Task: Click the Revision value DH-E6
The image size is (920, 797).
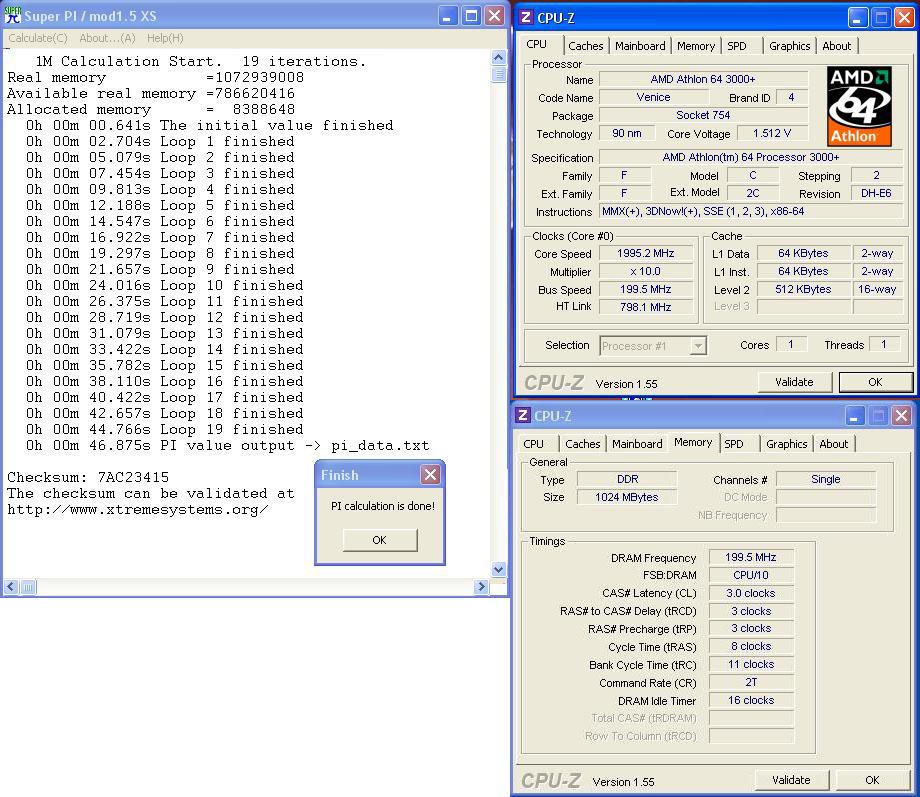Action: pos(877,194)
